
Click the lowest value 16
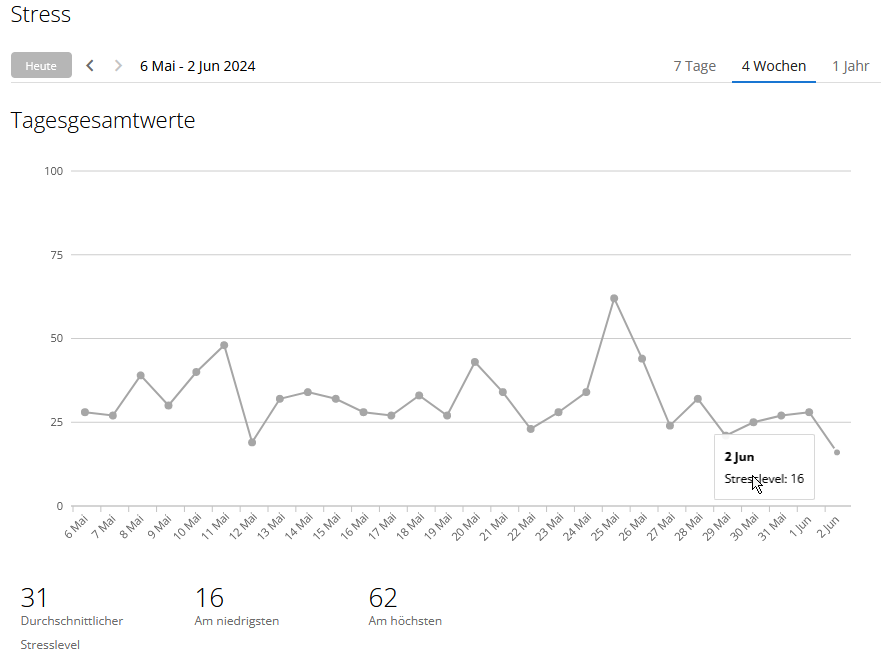coord(209,598)
